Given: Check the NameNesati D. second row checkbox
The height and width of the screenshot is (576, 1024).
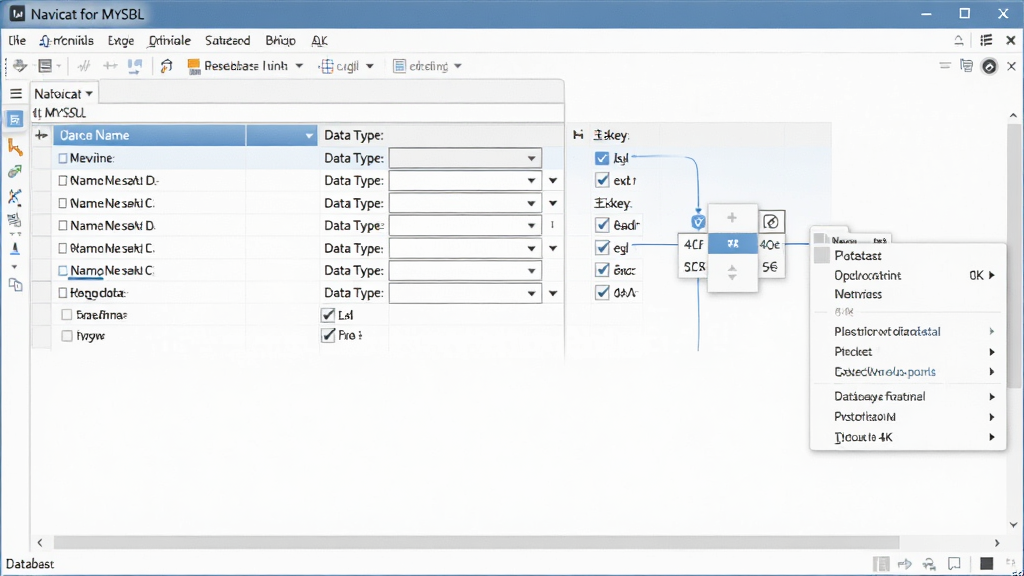Looking at the screenshot, I should coord(63,225).
